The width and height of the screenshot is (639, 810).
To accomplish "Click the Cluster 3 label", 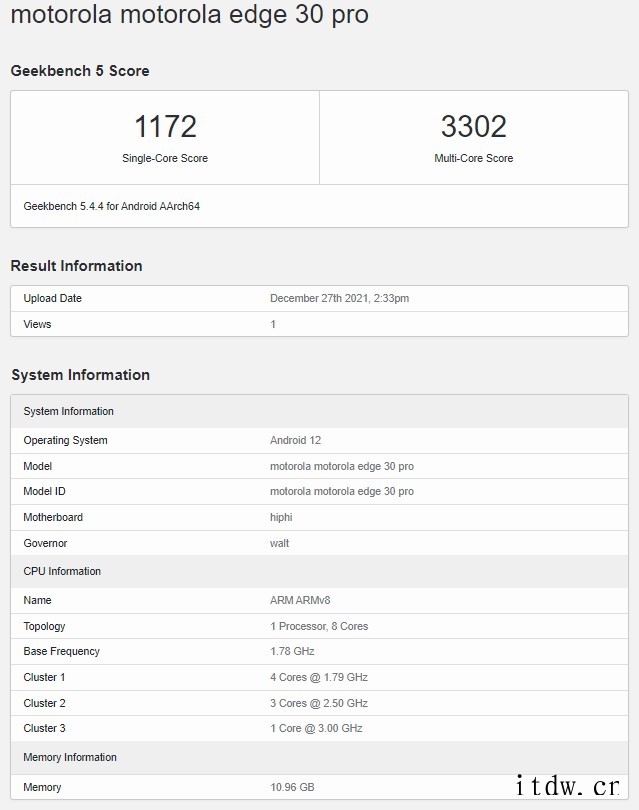I will coord(44,728).
